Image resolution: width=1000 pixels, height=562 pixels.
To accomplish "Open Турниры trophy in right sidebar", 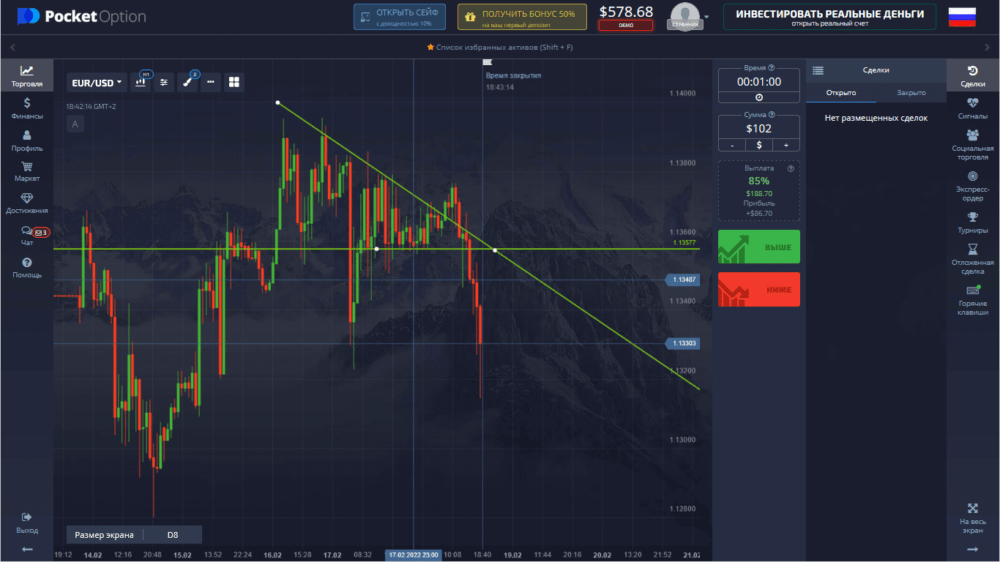I will [x=972, y=221].
